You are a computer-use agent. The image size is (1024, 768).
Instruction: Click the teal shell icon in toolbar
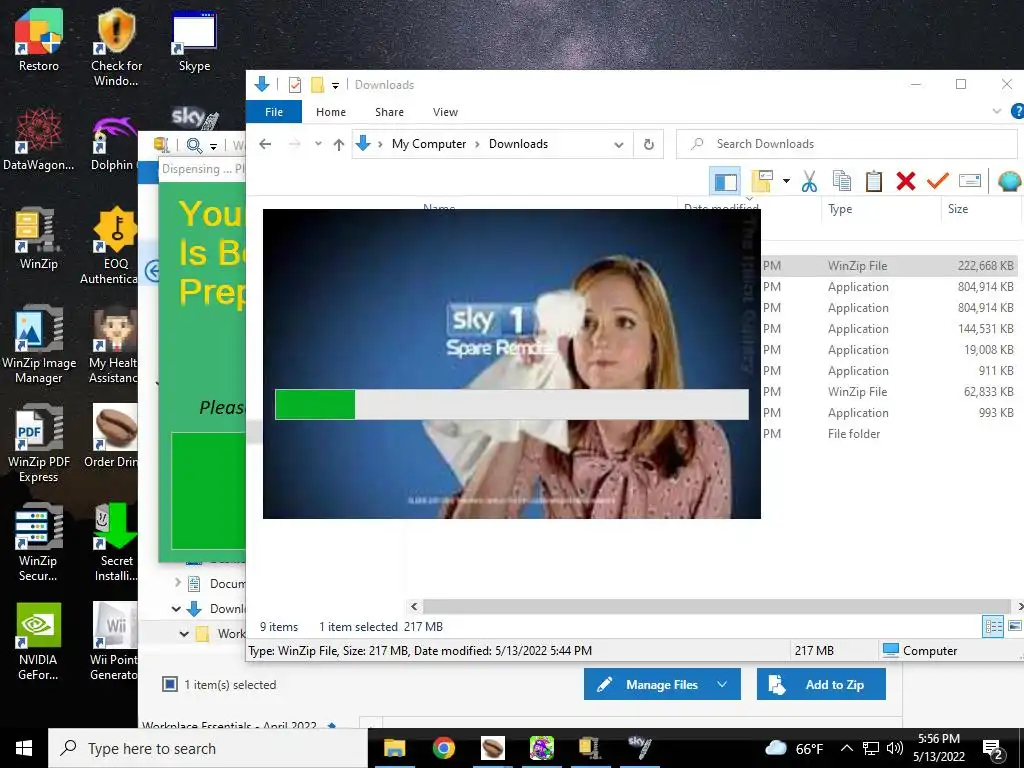(1010, 181)
